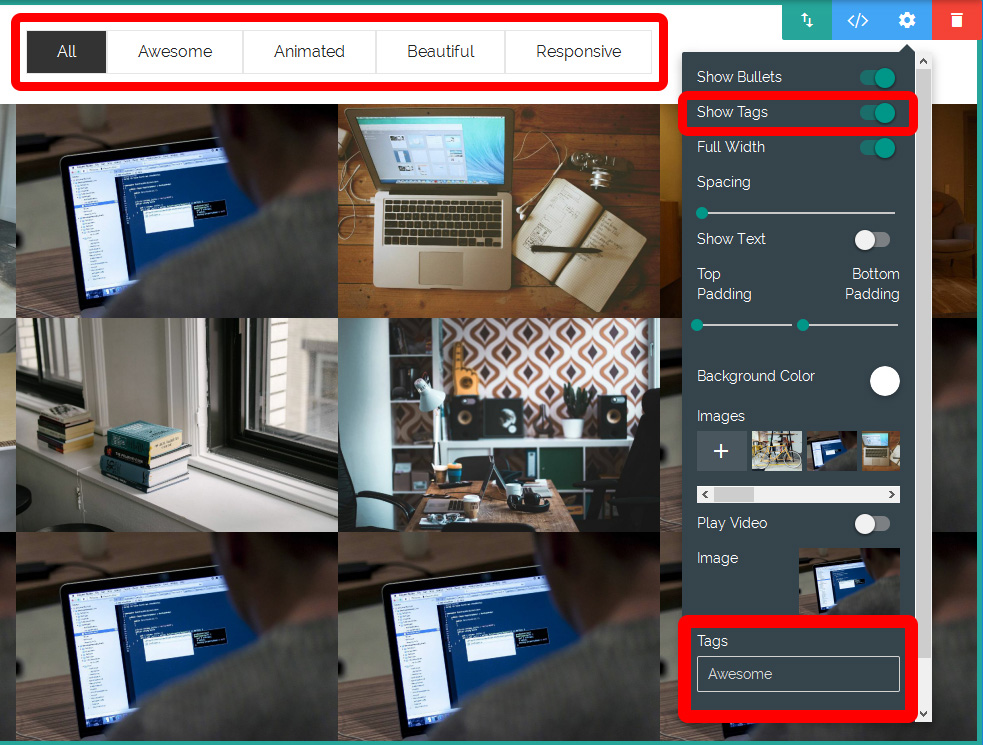Screen dimensions: 983x745
Task: Enable the Show Text toggle
Action: tap(872, 239)
